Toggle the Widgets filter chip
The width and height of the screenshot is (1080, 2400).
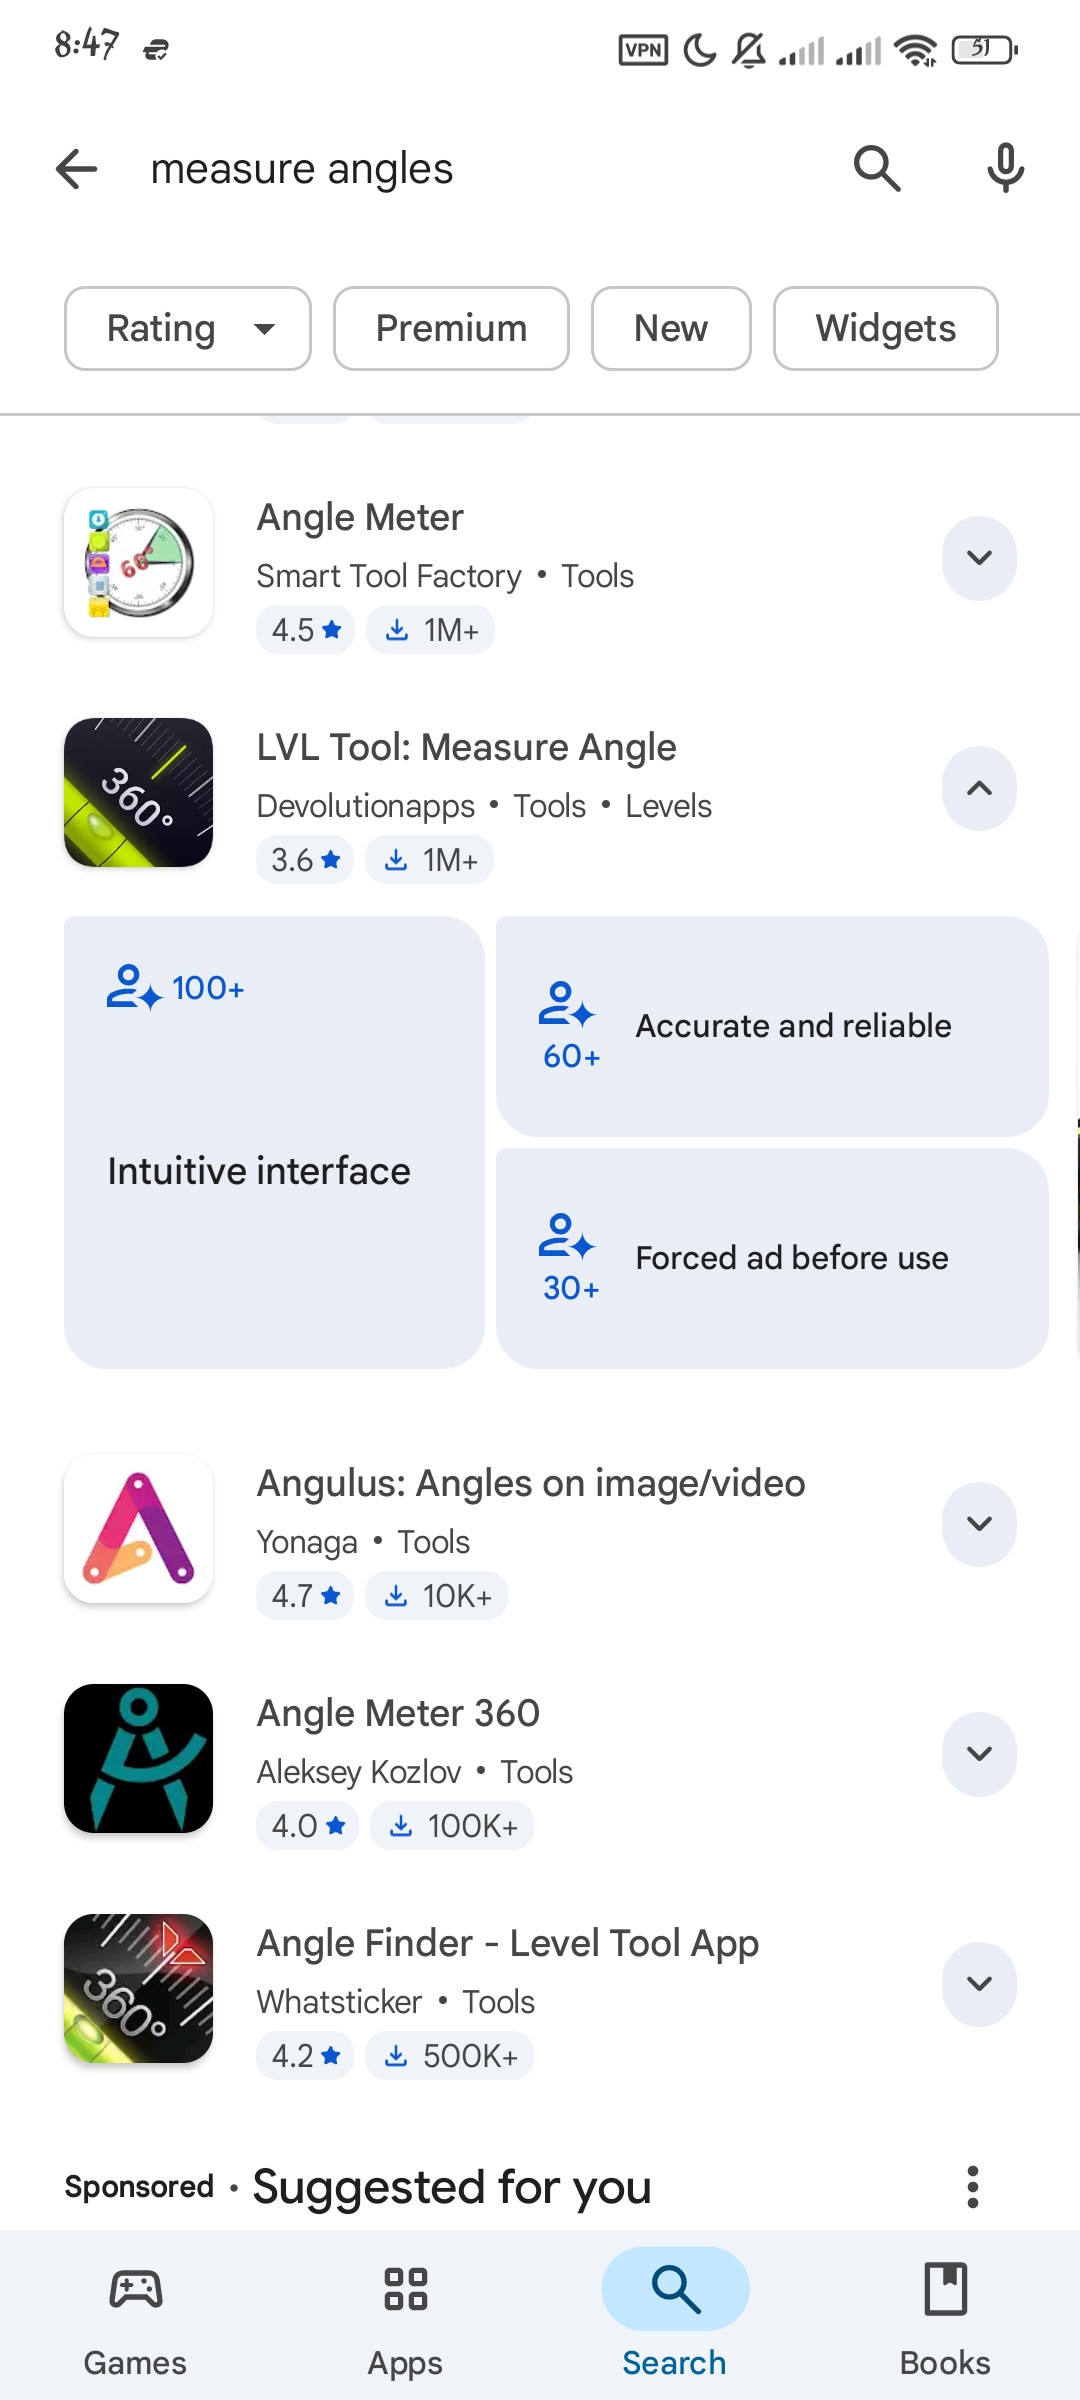click(885, 328)
